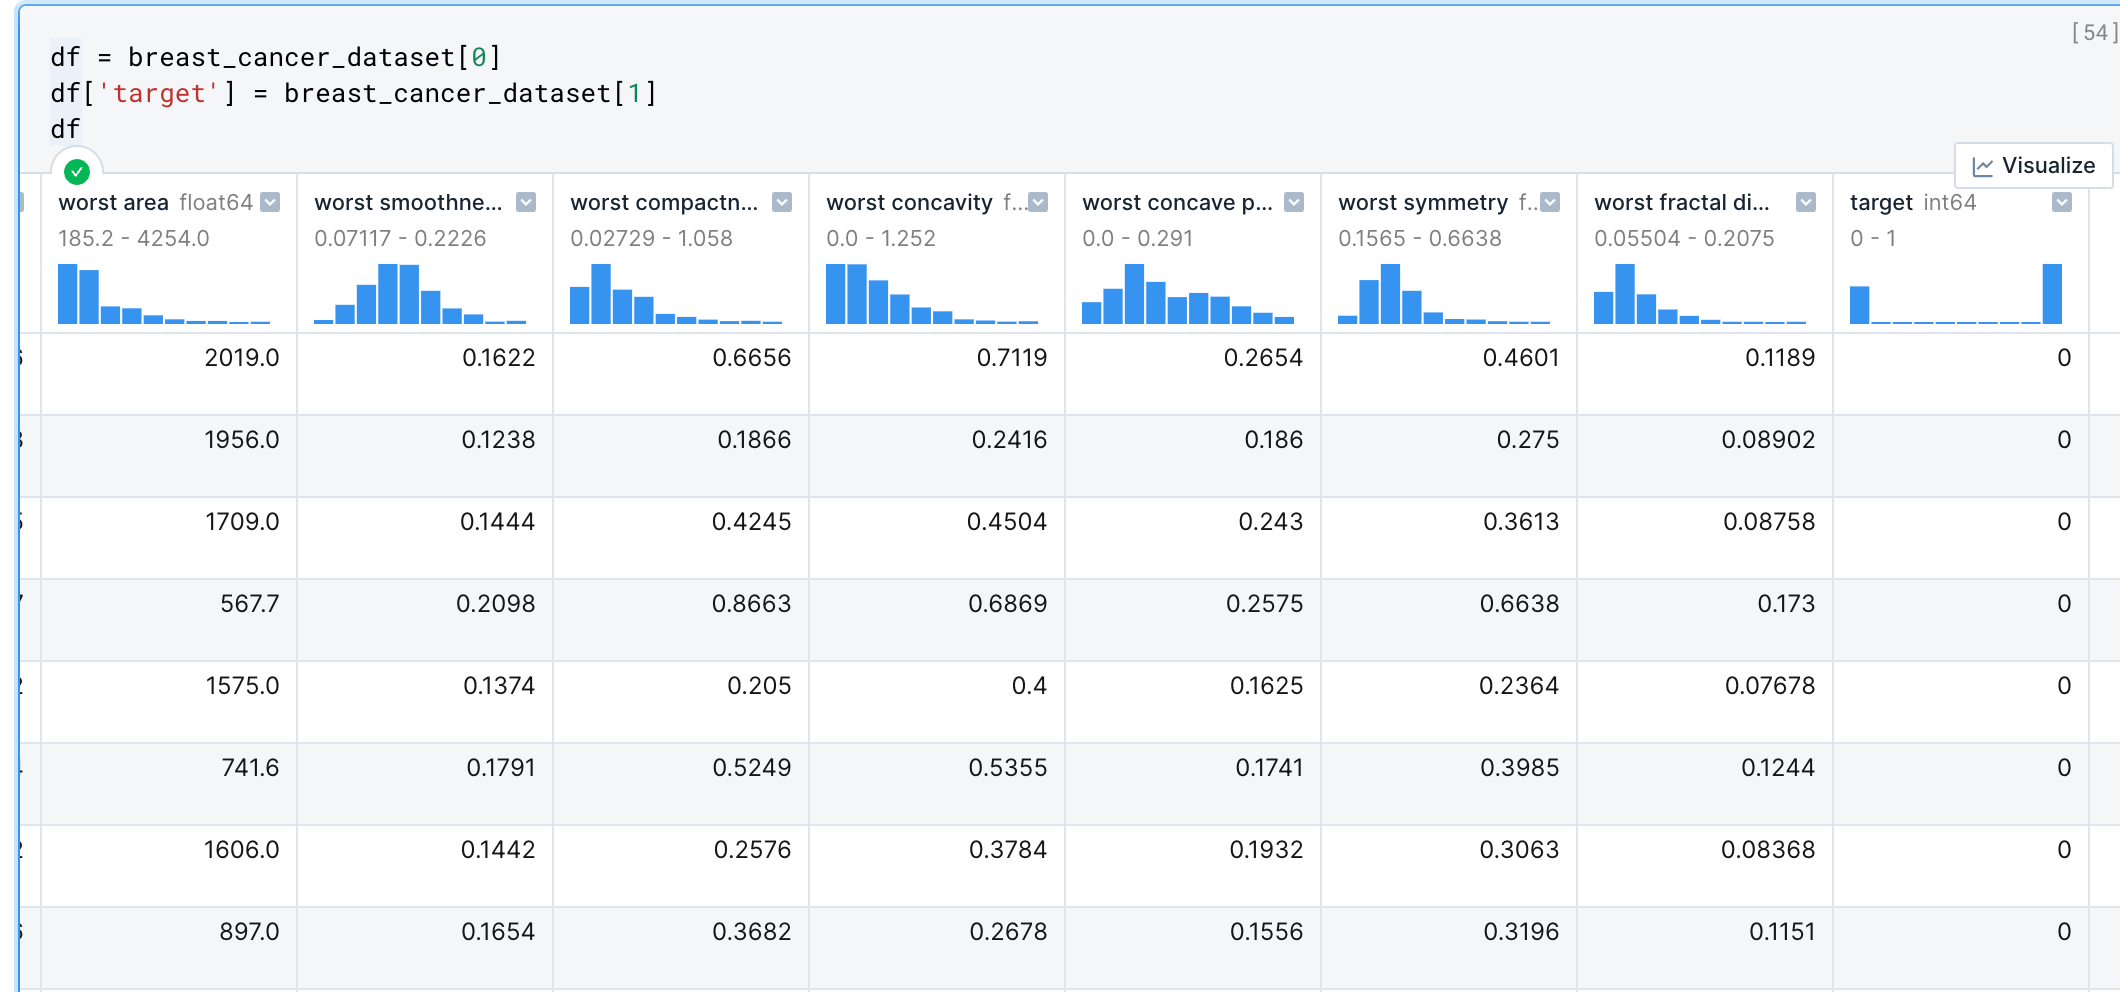Click the worst smoothness histogram chart
The width and height of the screenshot is (2120, 992).
(x=420, y=294)
